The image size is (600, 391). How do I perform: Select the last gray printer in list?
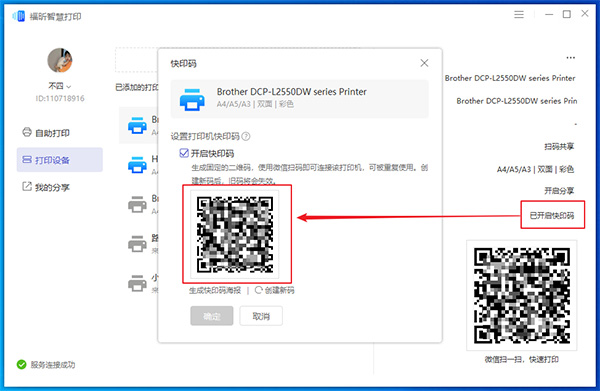pos(137,283)
